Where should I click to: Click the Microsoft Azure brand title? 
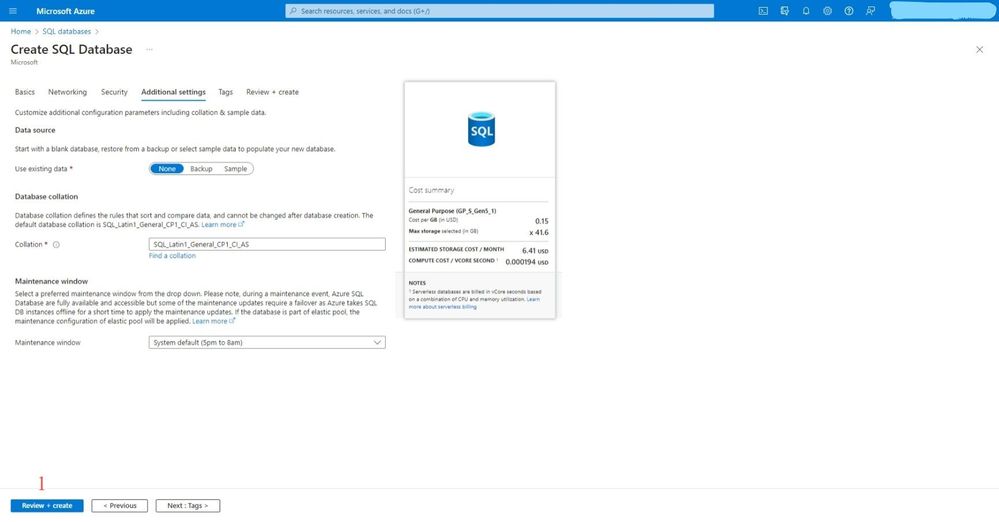point(66,11)
